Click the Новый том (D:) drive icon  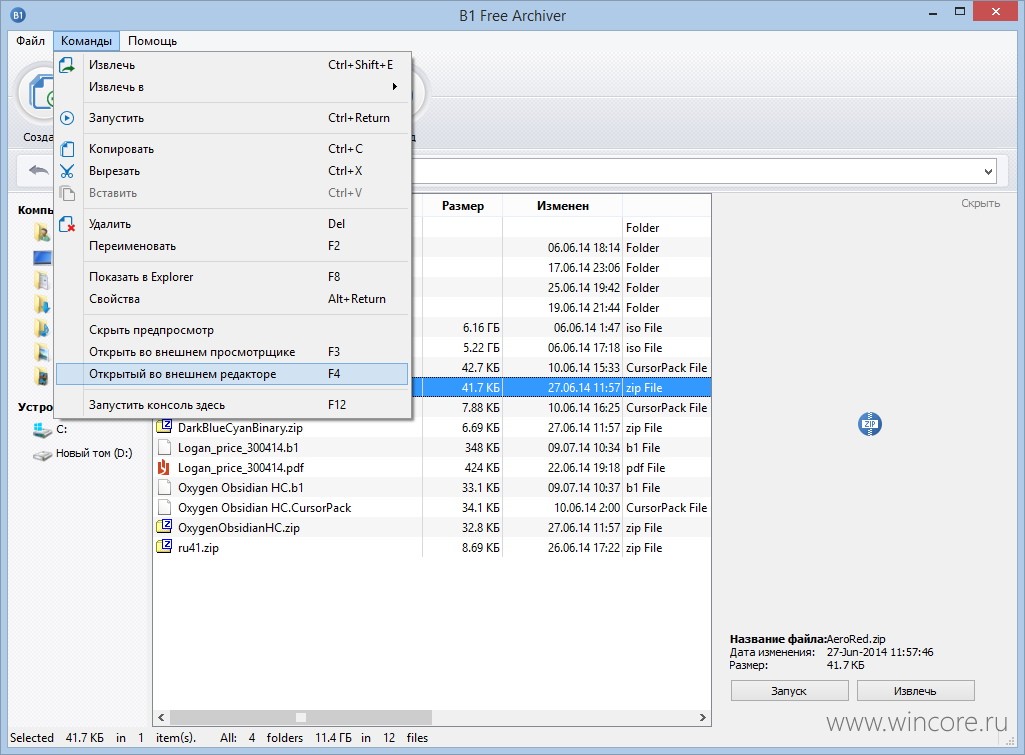coord(42,454)
